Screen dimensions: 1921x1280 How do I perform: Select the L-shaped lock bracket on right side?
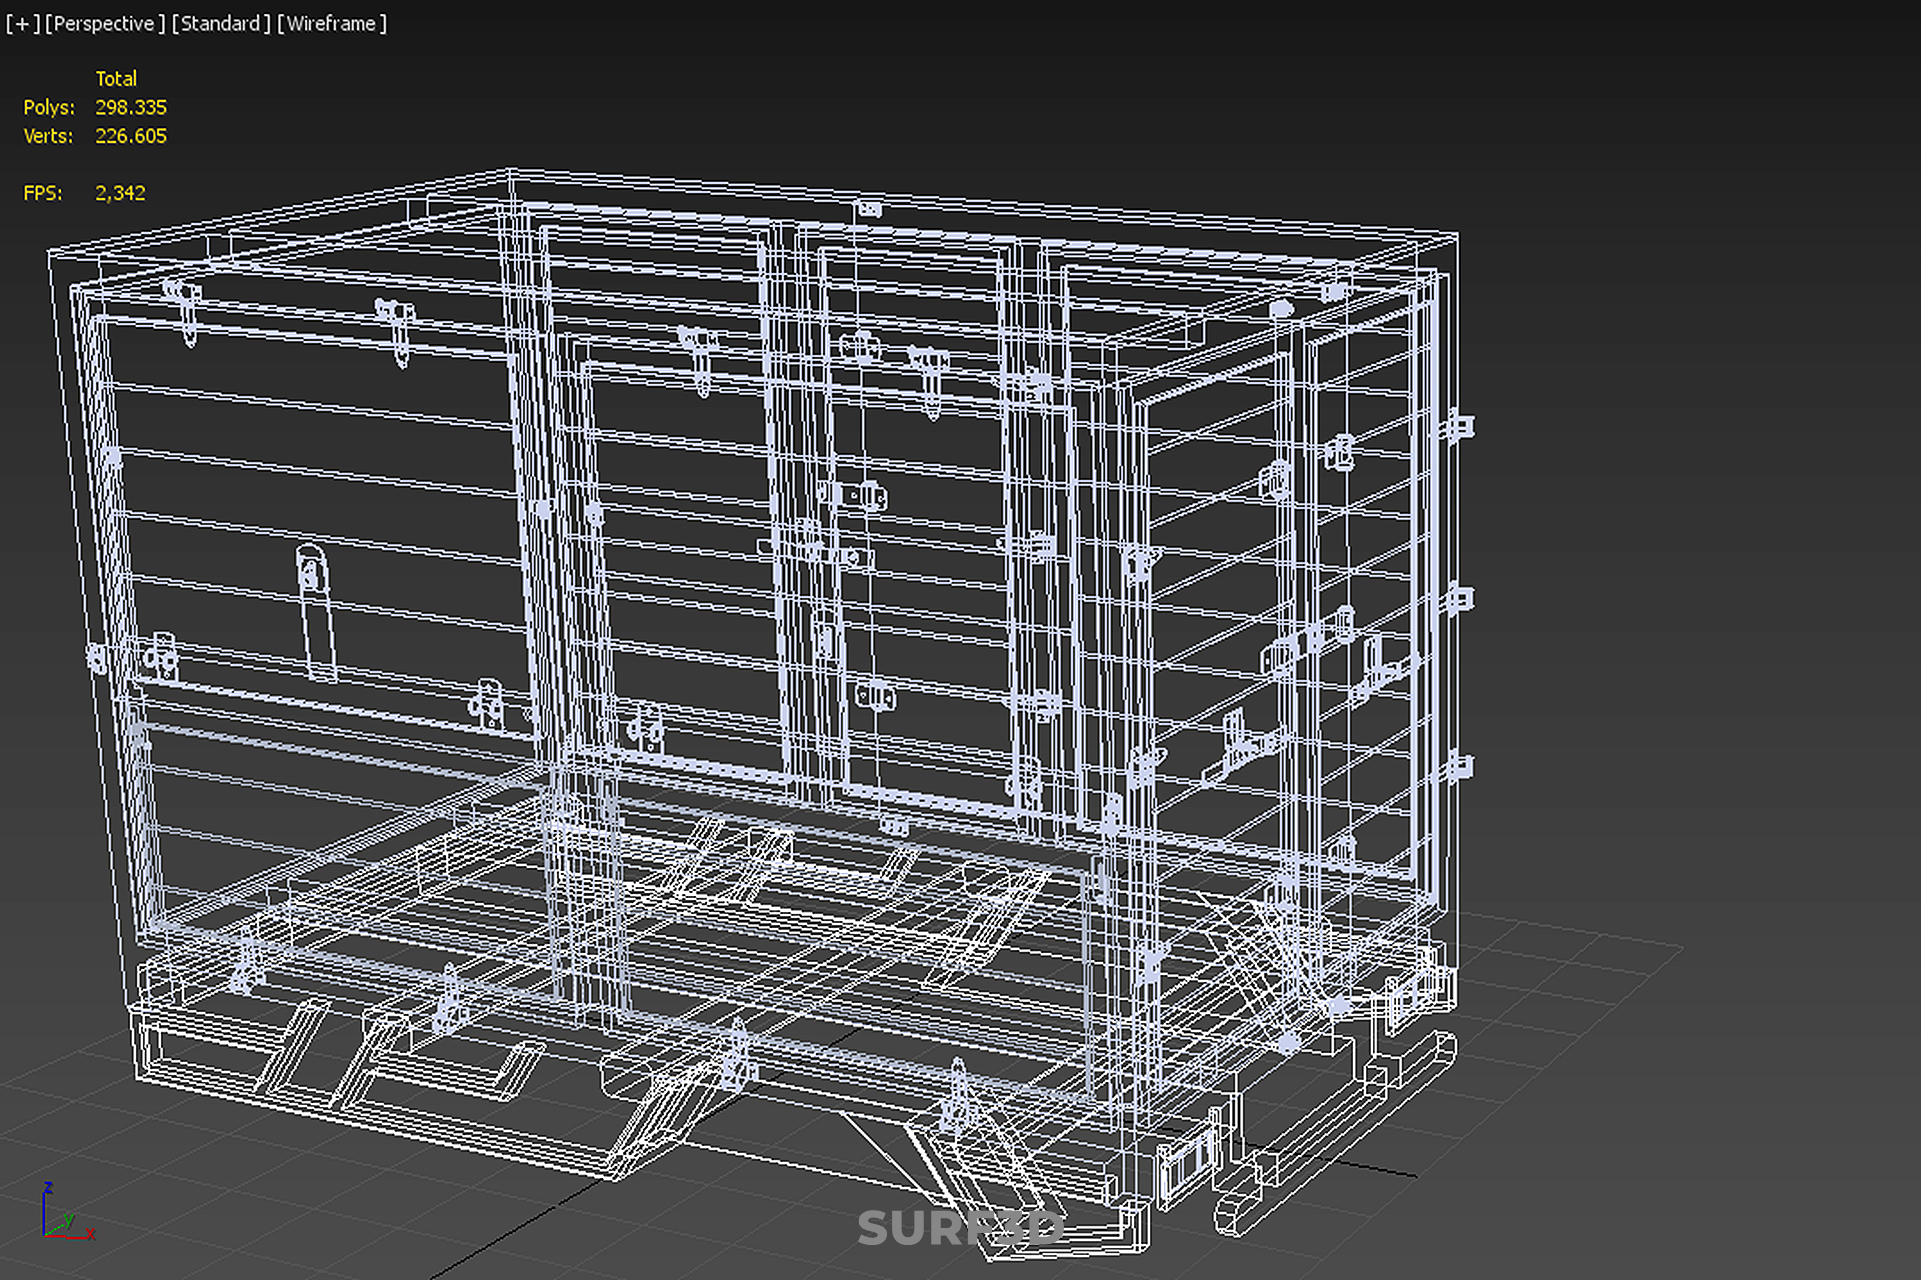(x=1378, y=662)
